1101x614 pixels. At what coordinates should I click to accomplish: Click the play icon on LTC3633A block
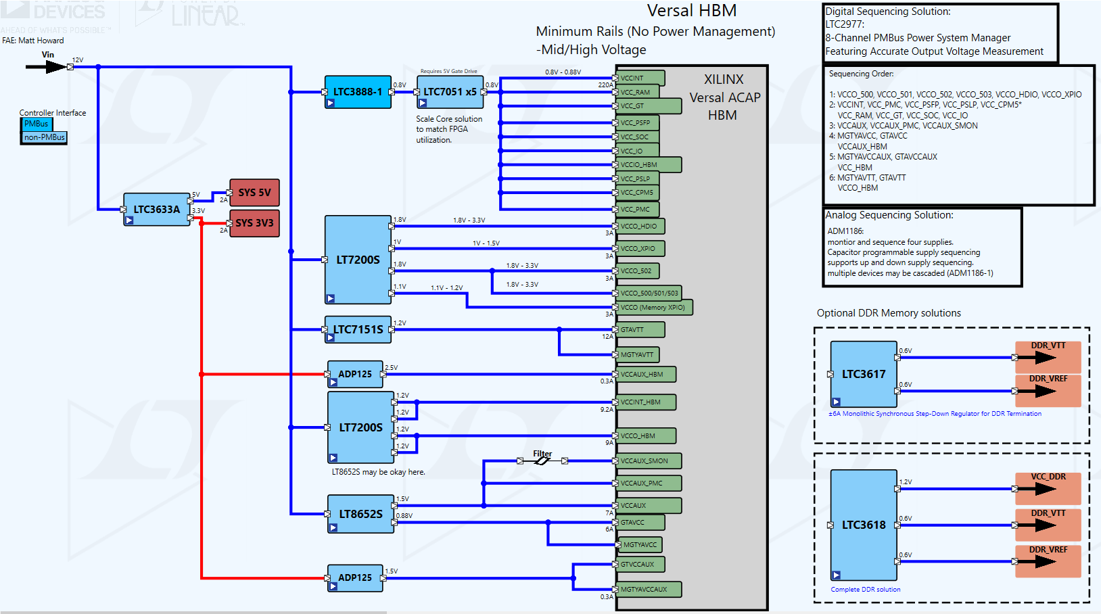tap(129, 221)
